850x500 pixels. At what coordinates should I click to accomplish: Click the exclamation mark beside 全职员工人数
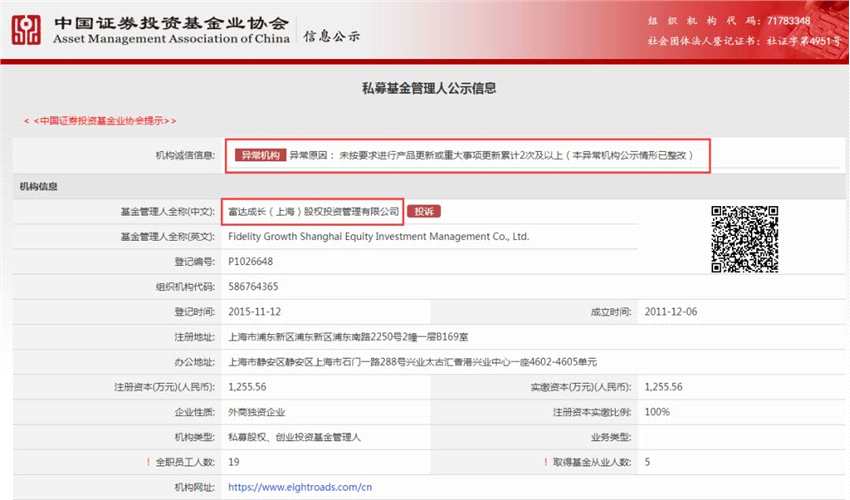(x=147, y=462)
